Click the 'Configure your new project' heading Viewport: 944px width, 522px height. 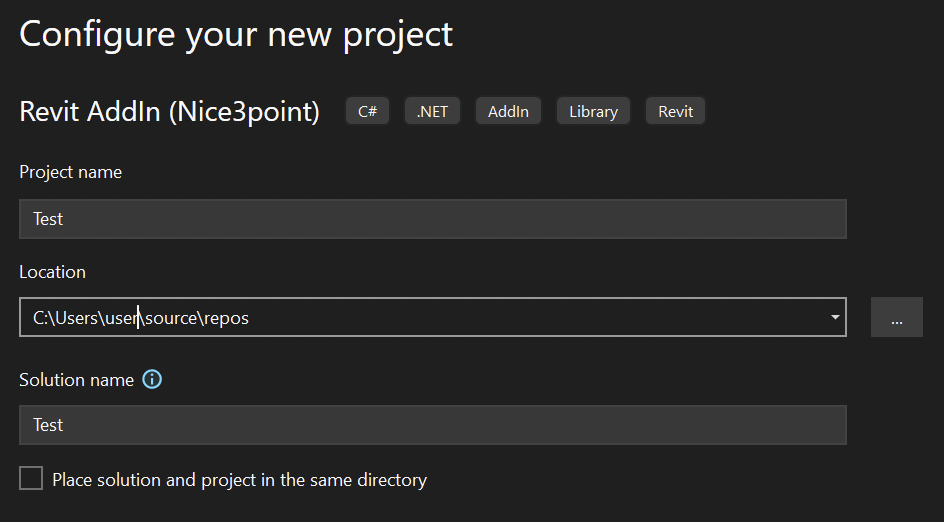[x=236, y=34]
